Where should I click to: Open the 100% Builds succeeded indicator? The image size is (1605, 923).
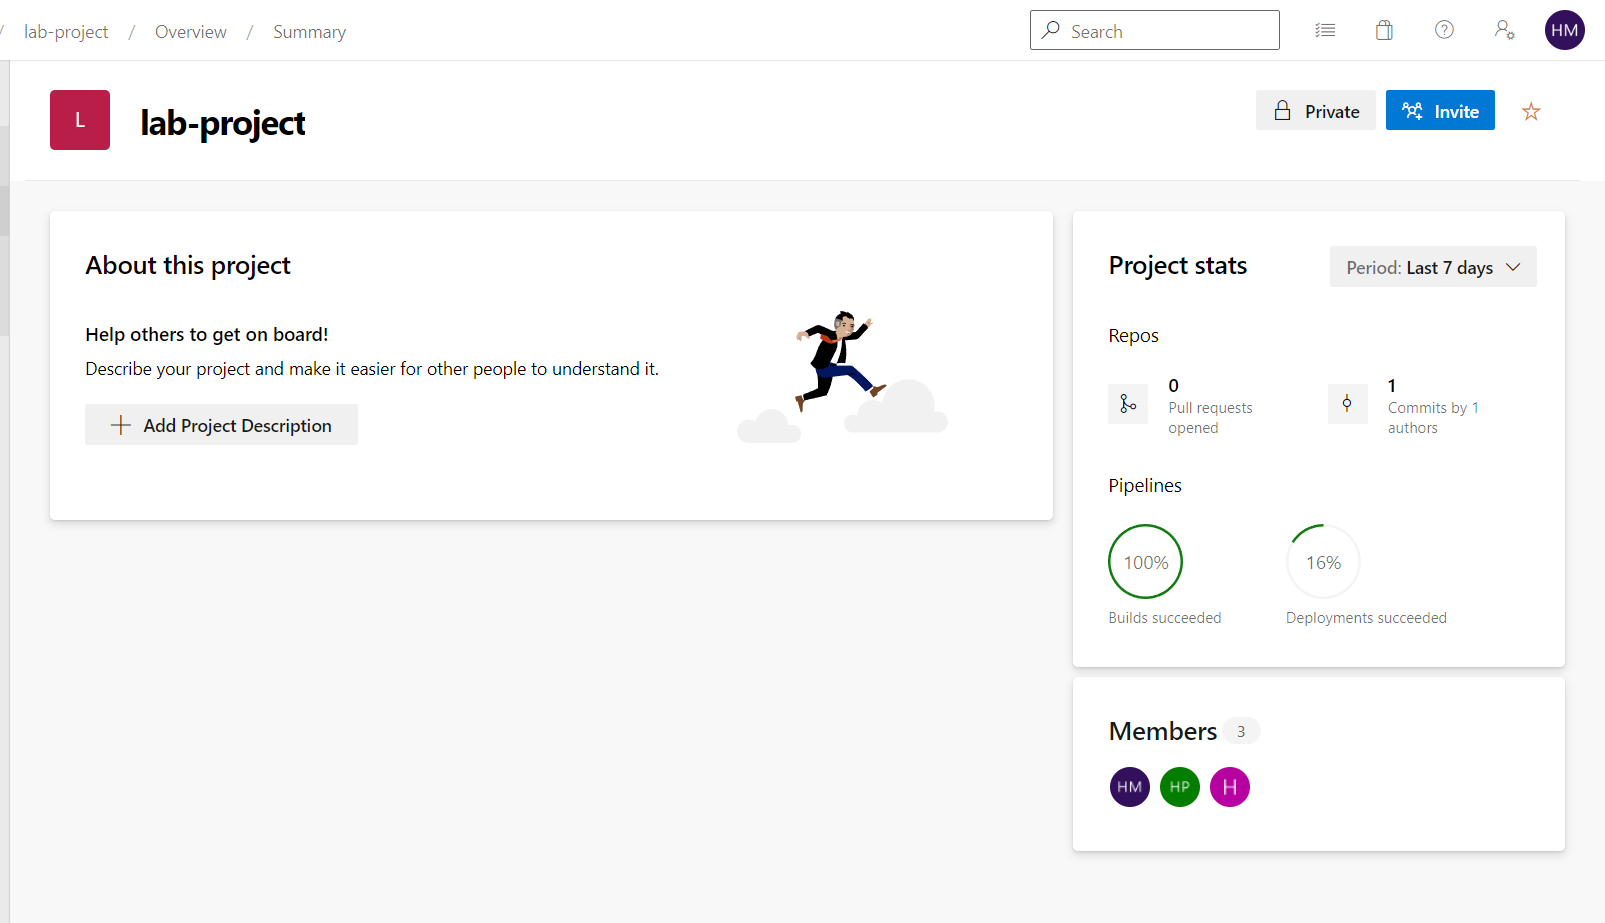pyautogui.click(x=1146, y=562)
